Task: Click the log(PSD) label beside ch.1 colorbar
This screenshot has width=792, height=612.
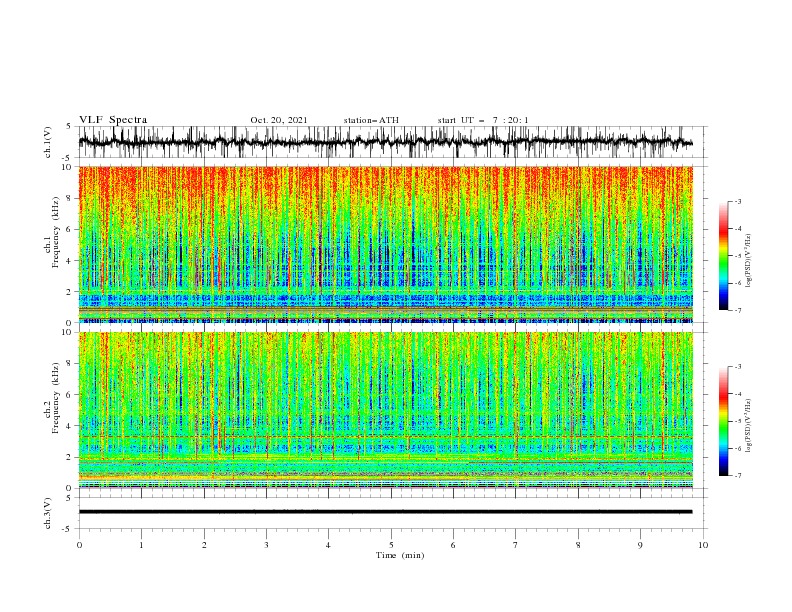Action: pos(749,261)
